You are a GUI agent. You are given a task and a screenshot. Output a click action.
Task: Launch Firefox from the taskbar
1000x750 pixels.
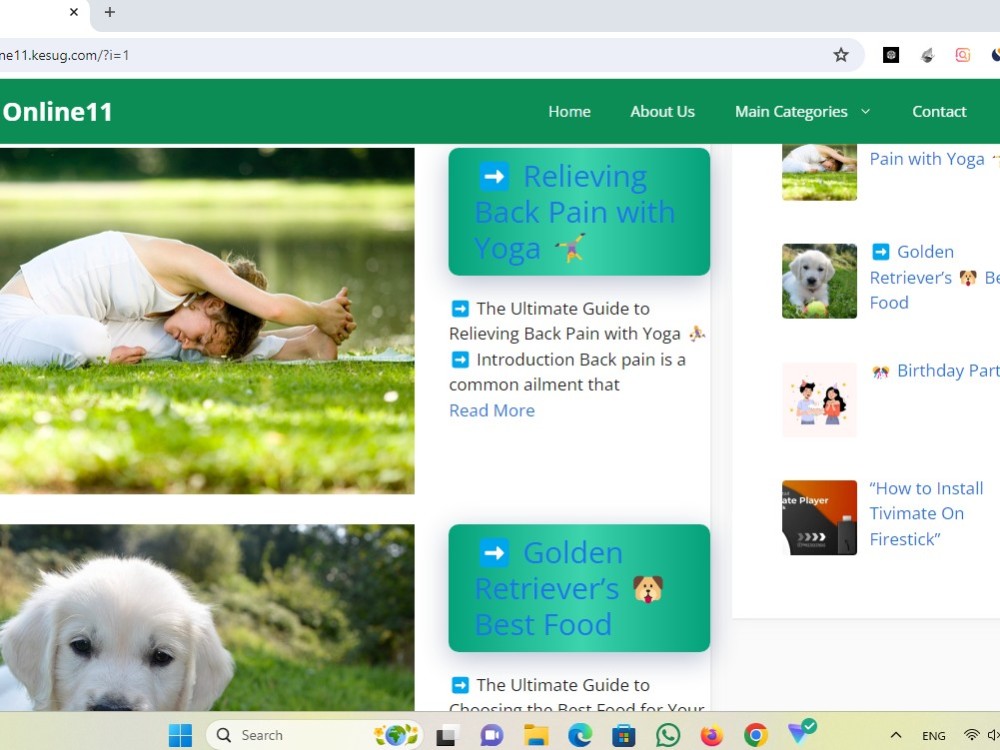[712, 735]
